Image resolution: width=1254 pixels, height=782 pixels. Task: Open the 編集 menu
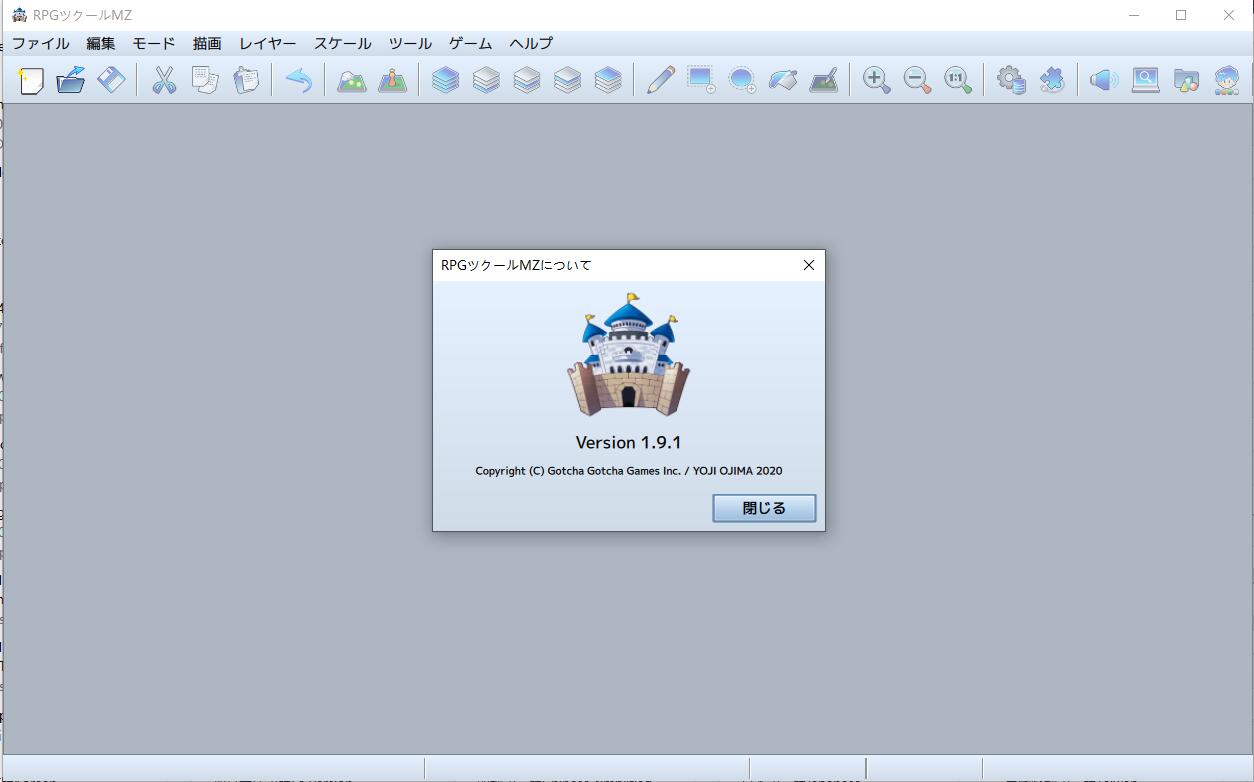click(101, 43)
